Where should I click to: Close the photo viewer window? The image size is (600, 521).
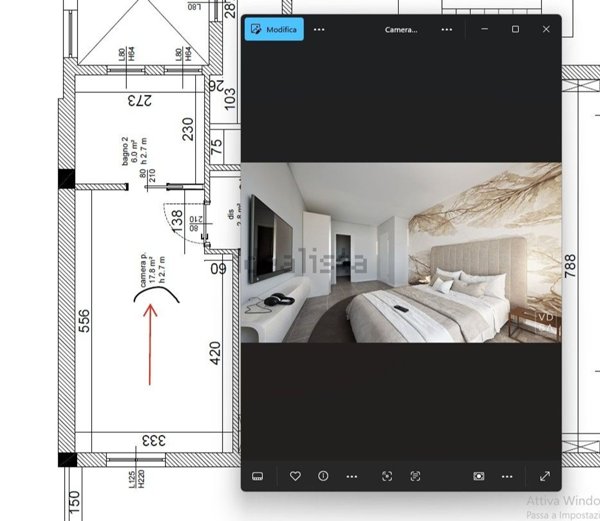click(546, 30)
